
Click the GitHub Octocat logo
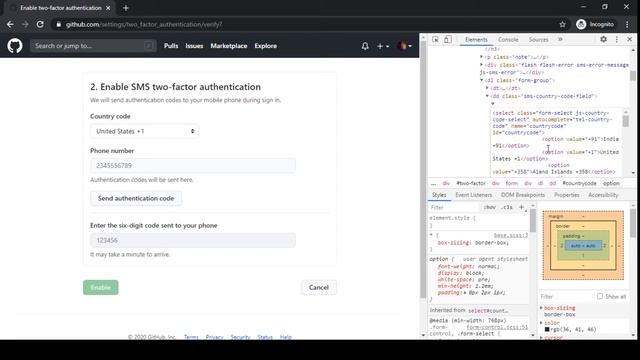(x=15, y=46)
